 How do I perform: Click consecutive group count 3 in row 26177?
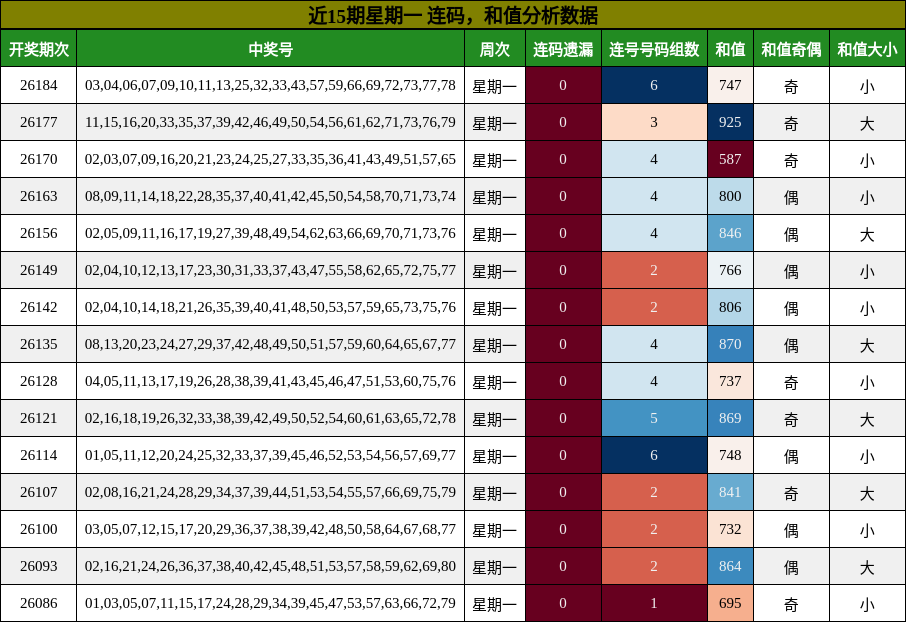tap(654, 123)
